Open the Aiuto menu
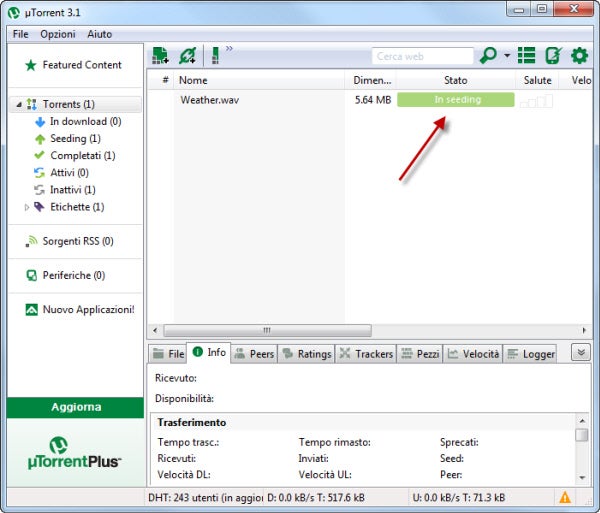 click(99, 34)
